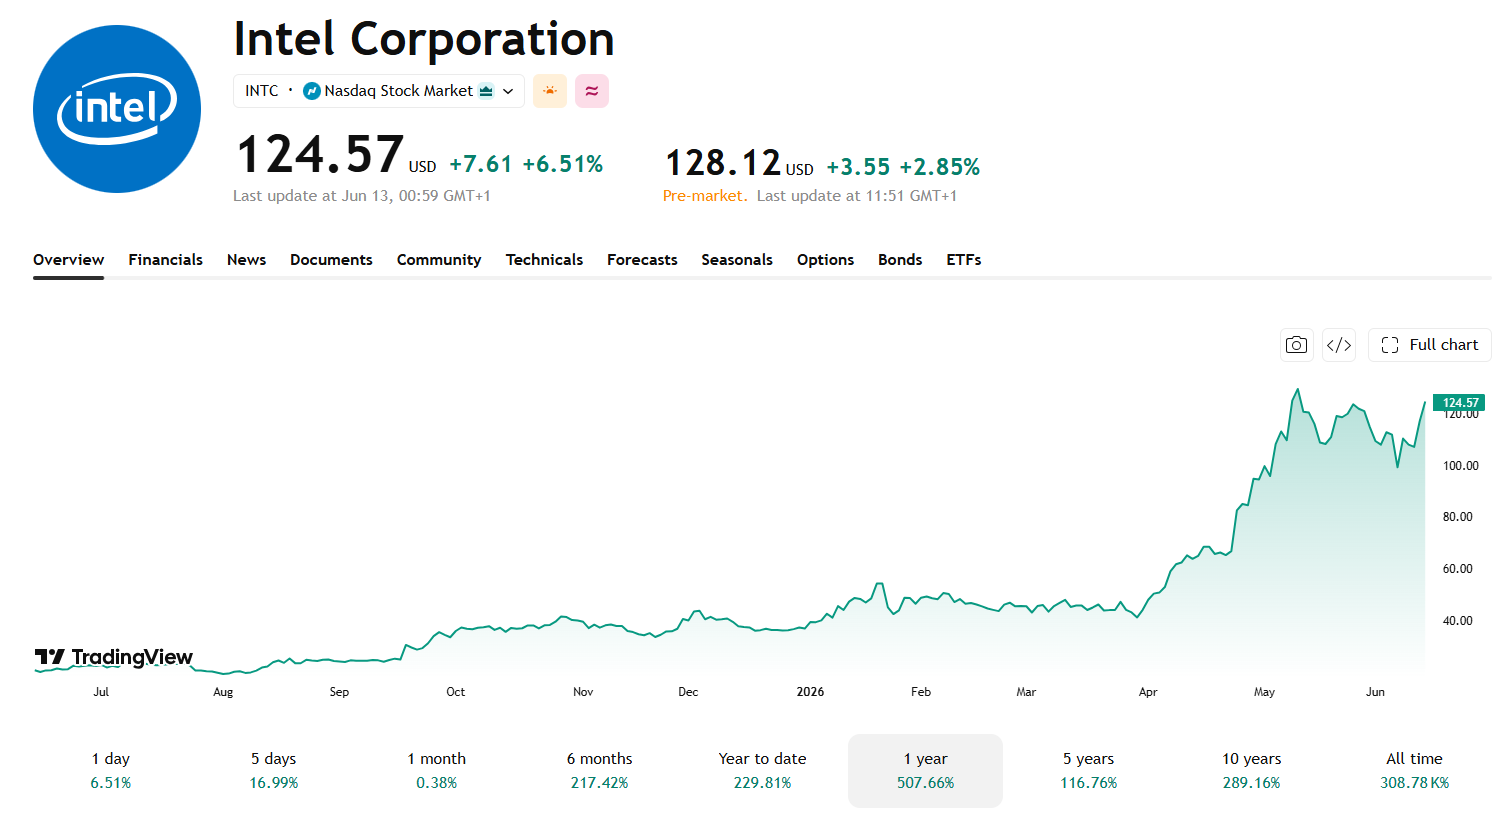This screenshot has height=829, width=1509.
Task: Click the +2.85% pre-market percentage
Action: pos(940,167)
